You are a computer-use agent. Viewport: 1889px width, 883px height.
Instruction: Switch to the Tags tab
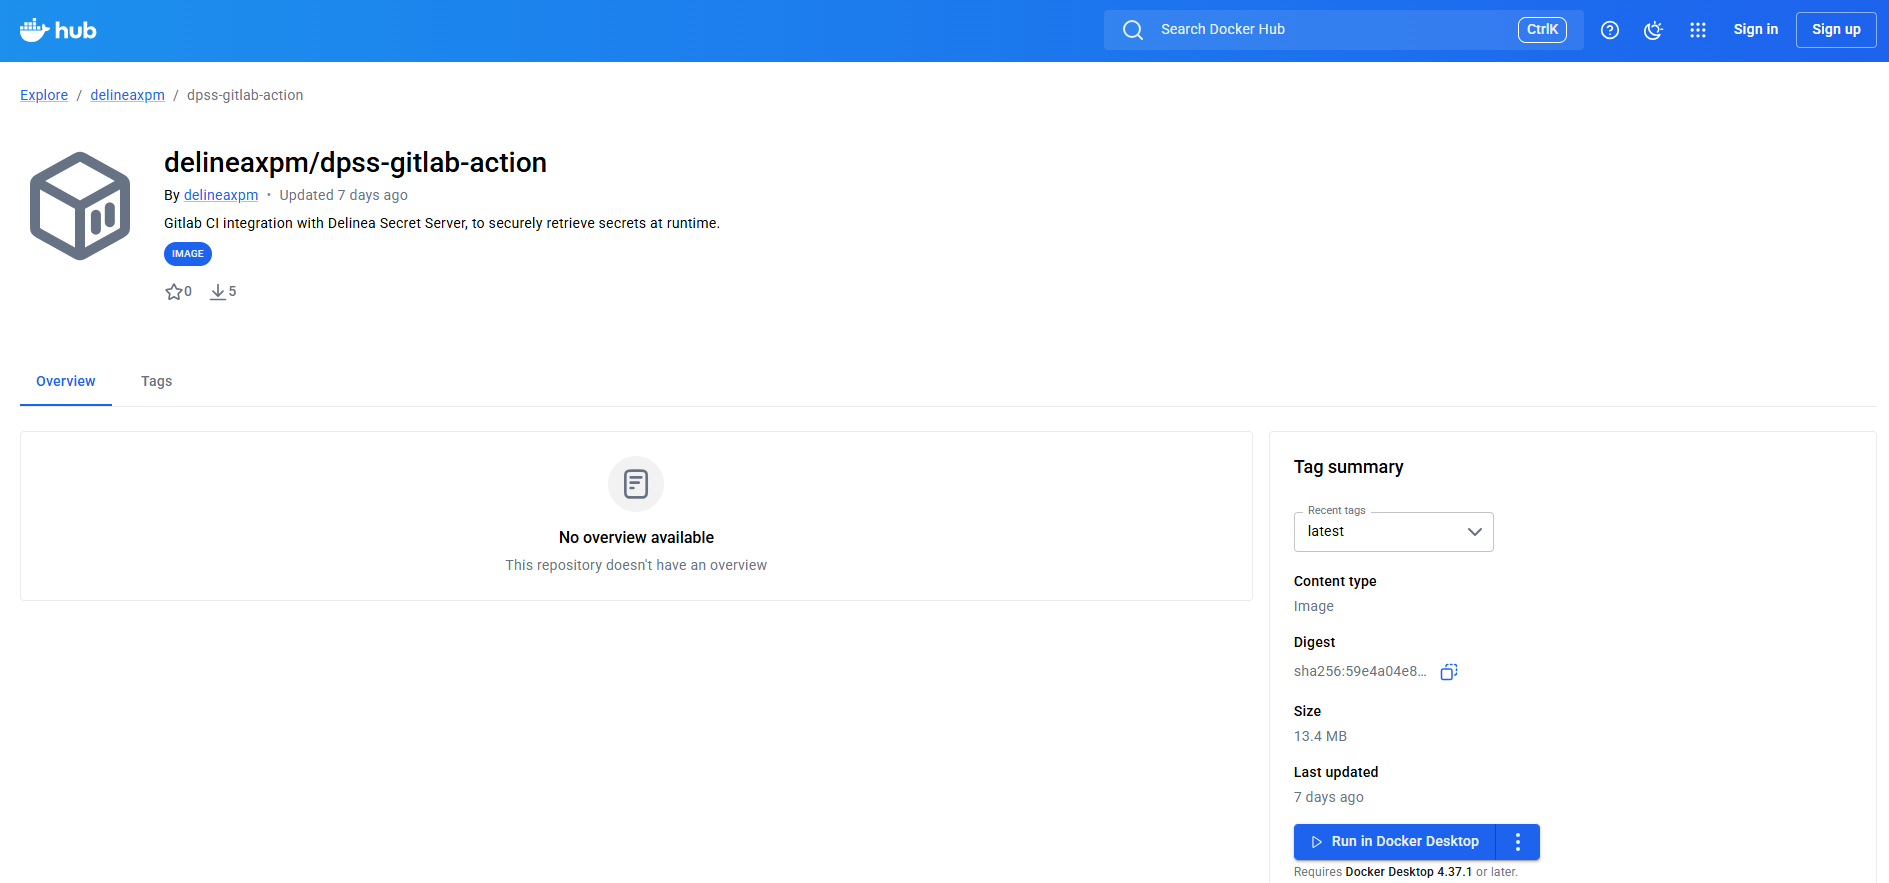156,381
